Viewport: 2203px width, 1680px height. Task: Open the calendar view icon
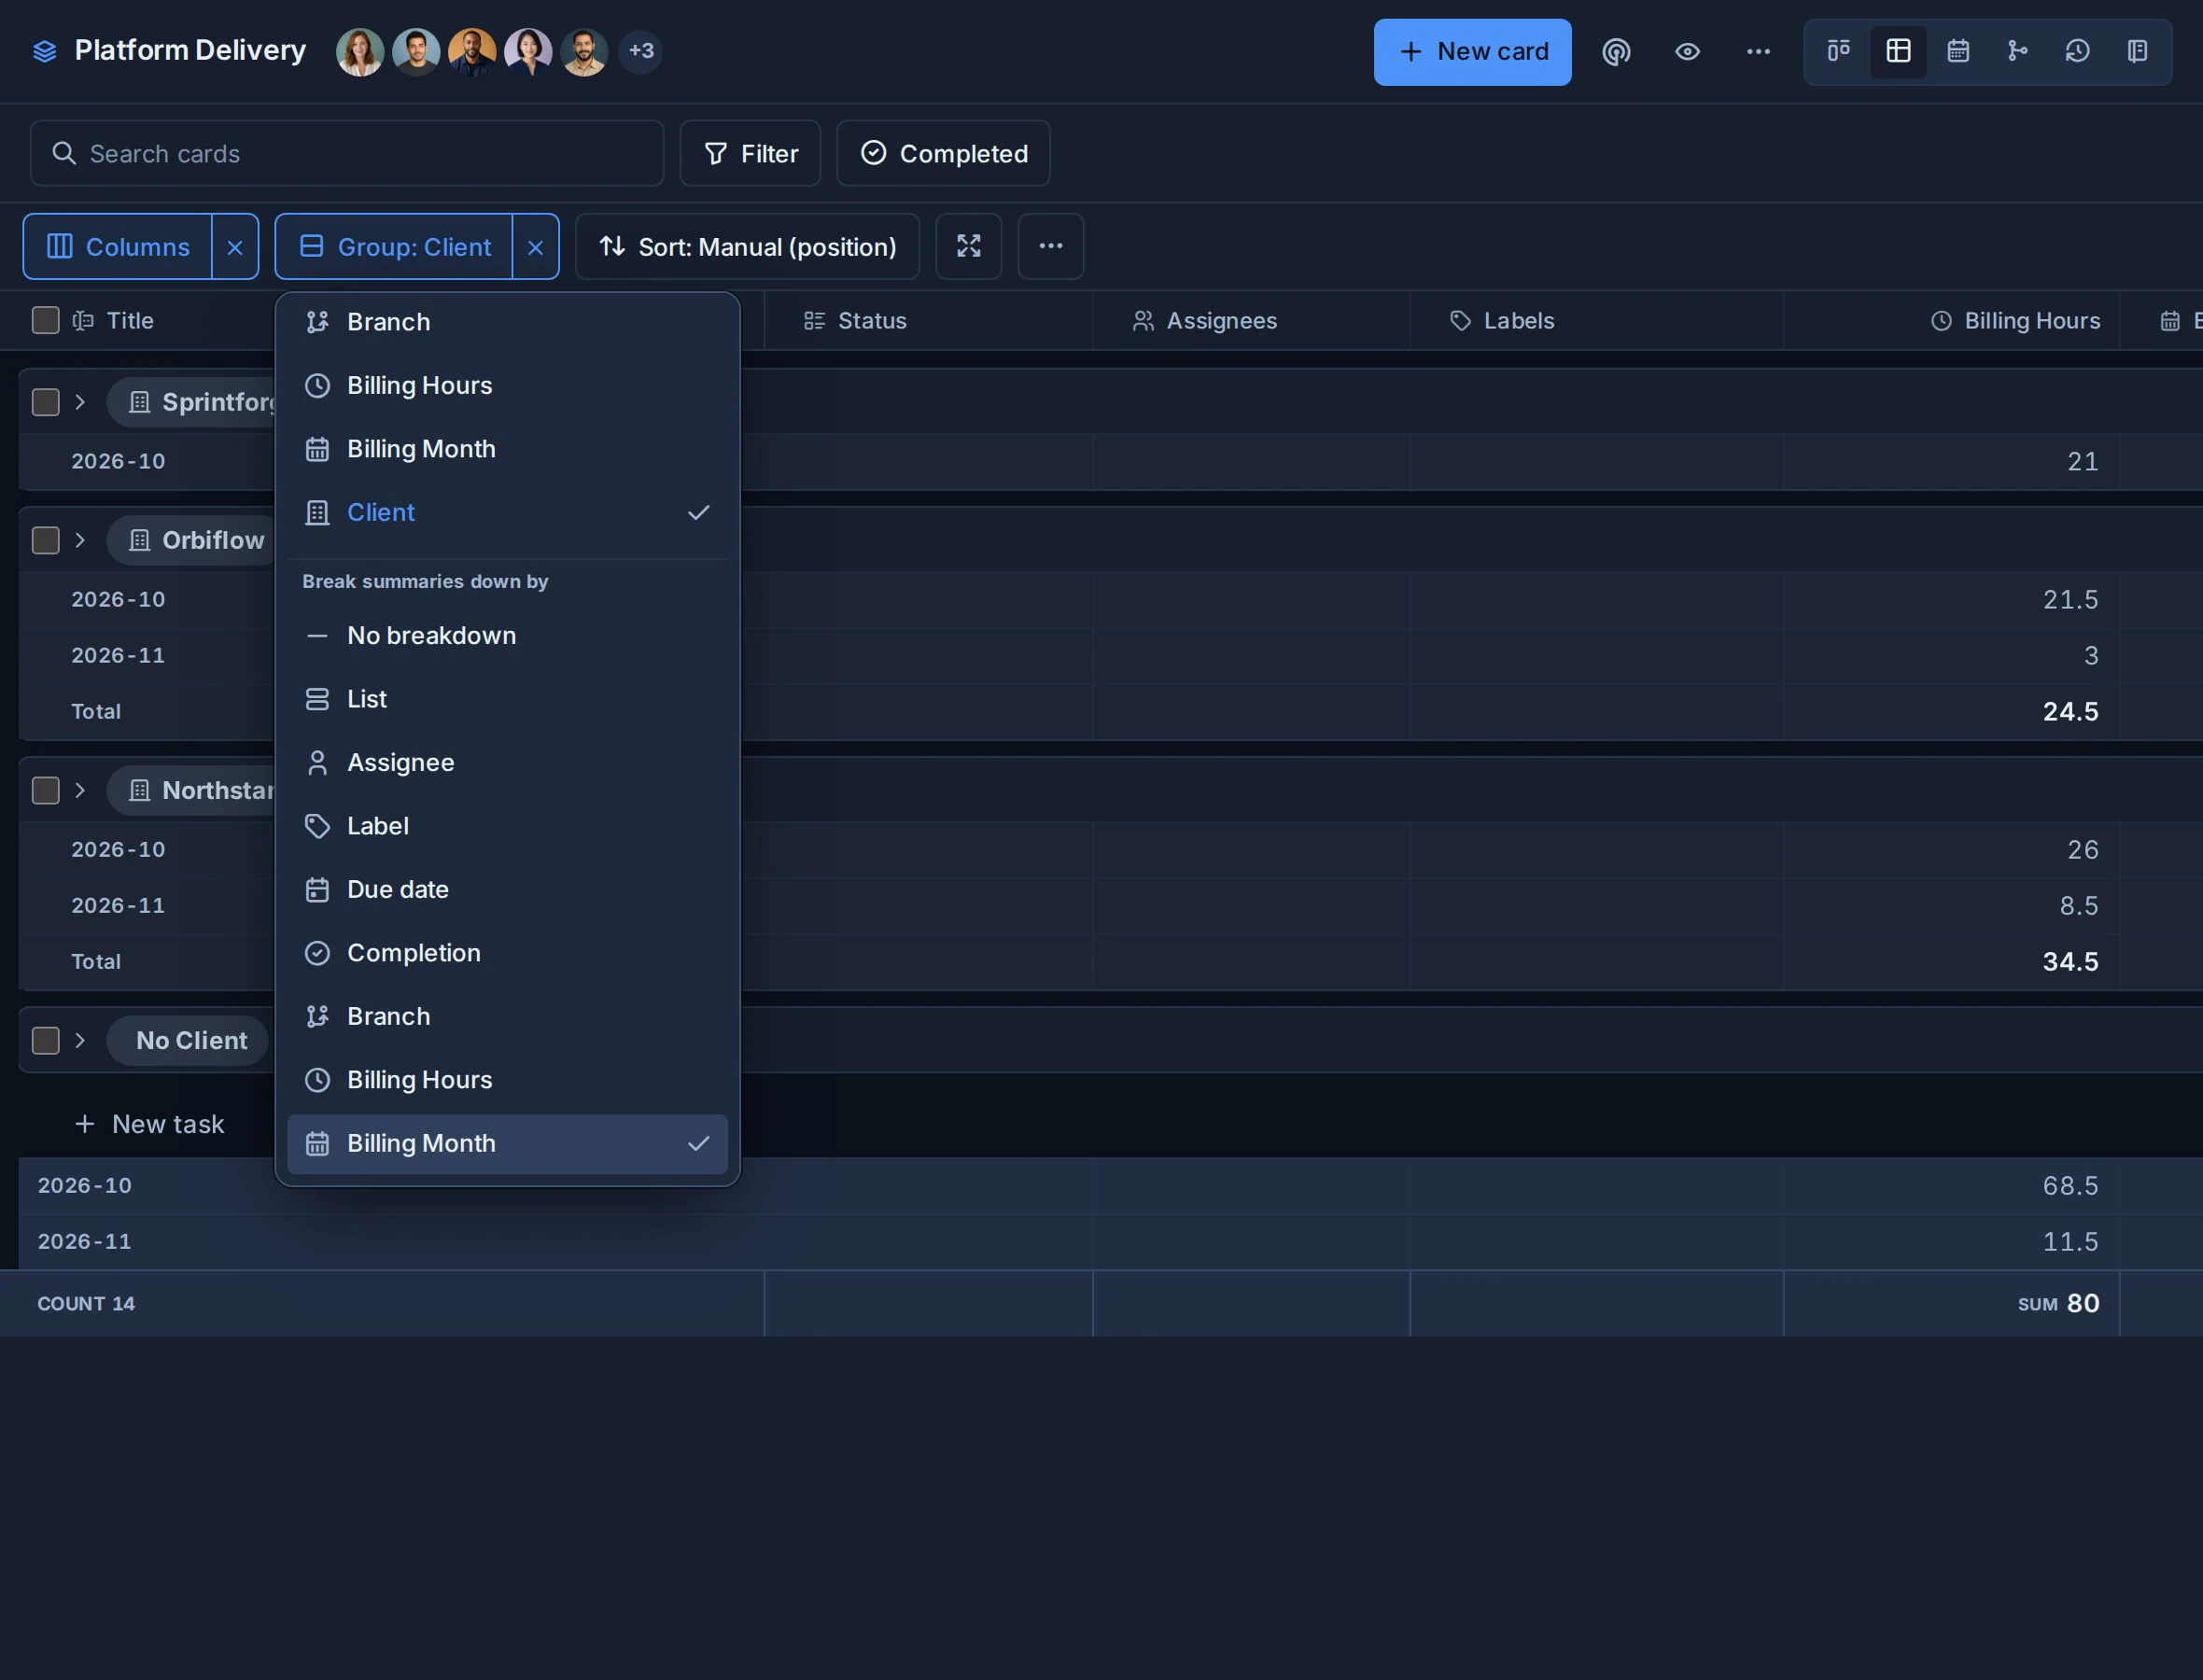click(1958, 51)
